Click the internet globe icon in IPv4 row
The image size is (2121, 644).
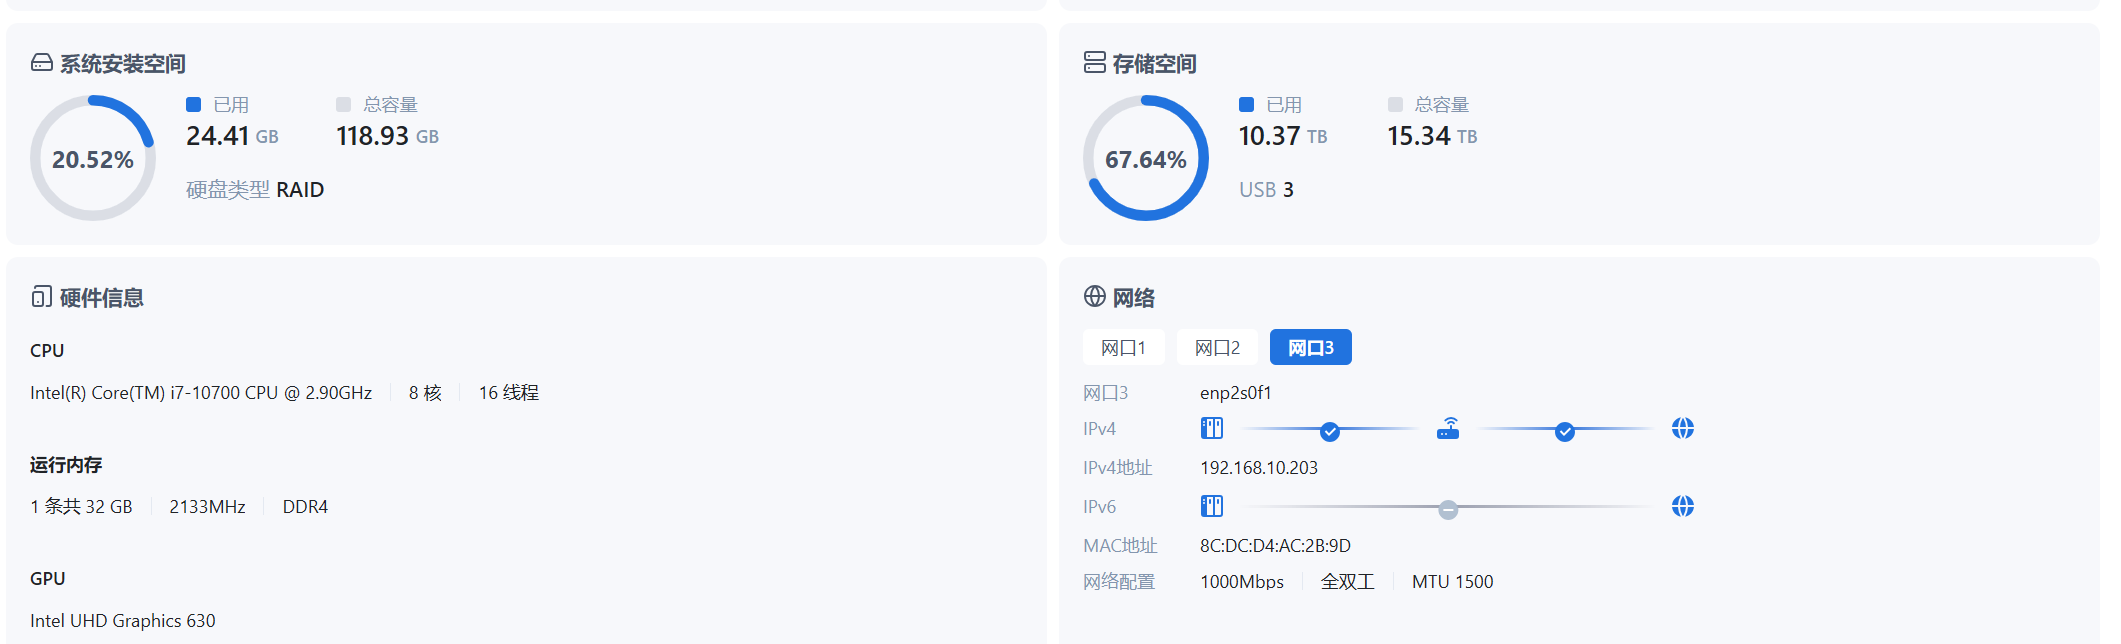pyautogui.click(x=1682, y=429)
